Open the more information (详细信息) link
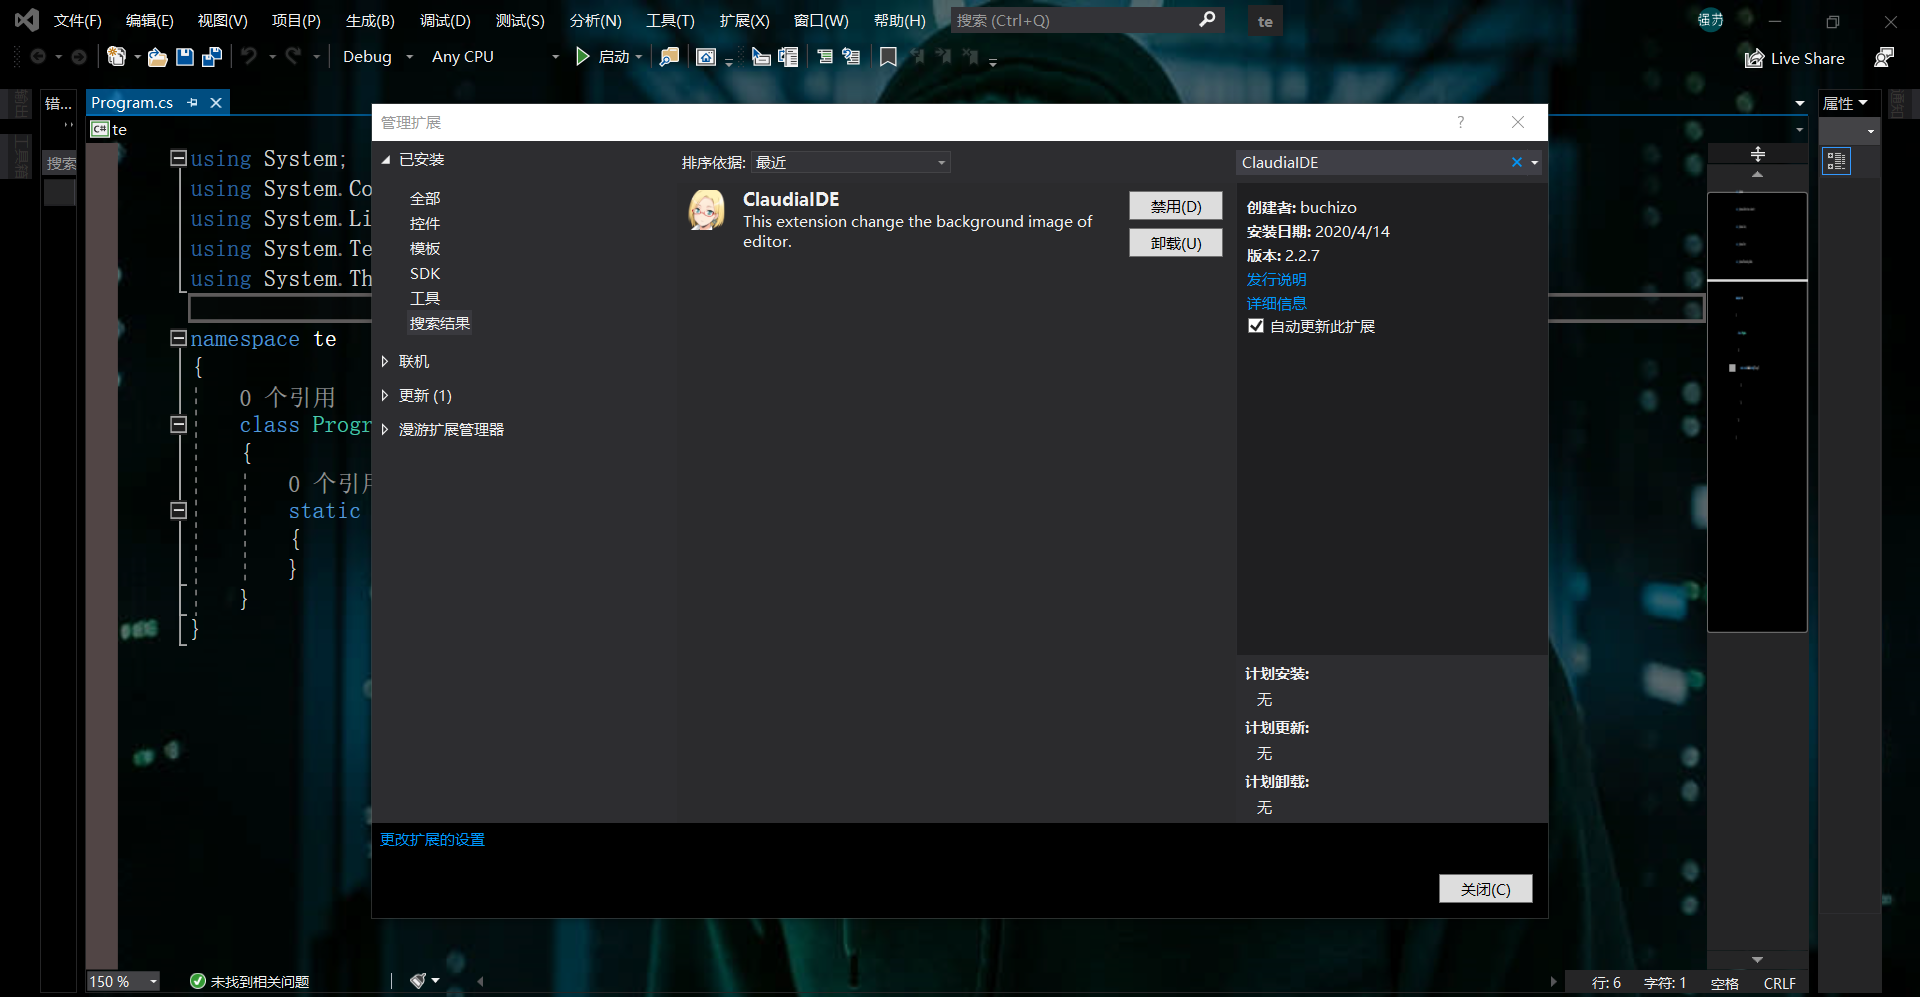 (1276, 303)
